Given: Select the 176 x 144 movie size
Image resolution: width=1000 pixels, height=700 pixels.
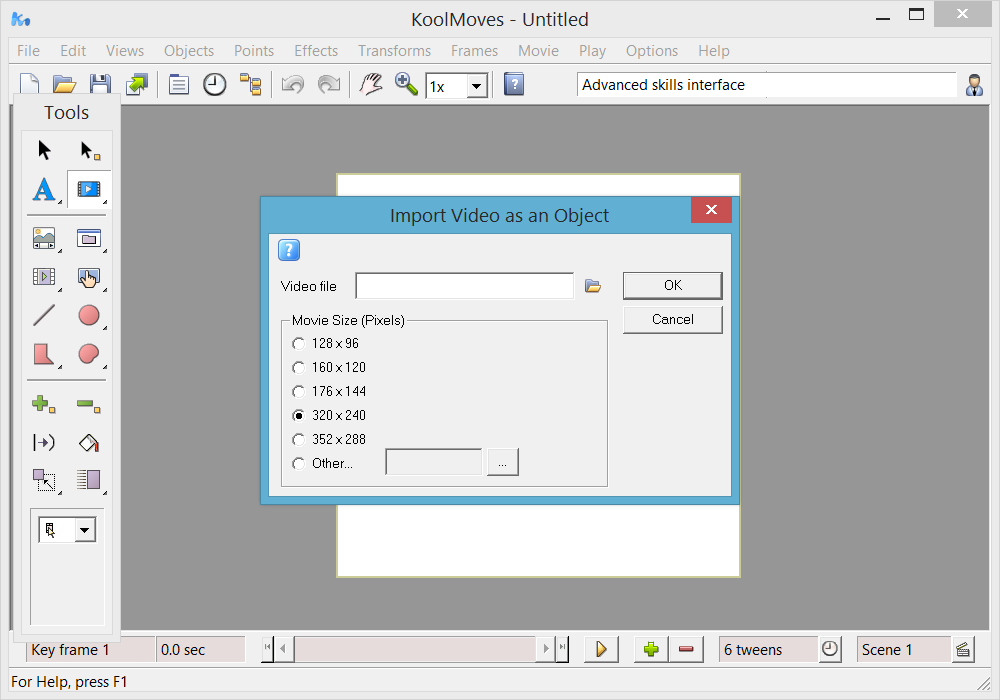Looking at the screenshot, I should point(328,391).
